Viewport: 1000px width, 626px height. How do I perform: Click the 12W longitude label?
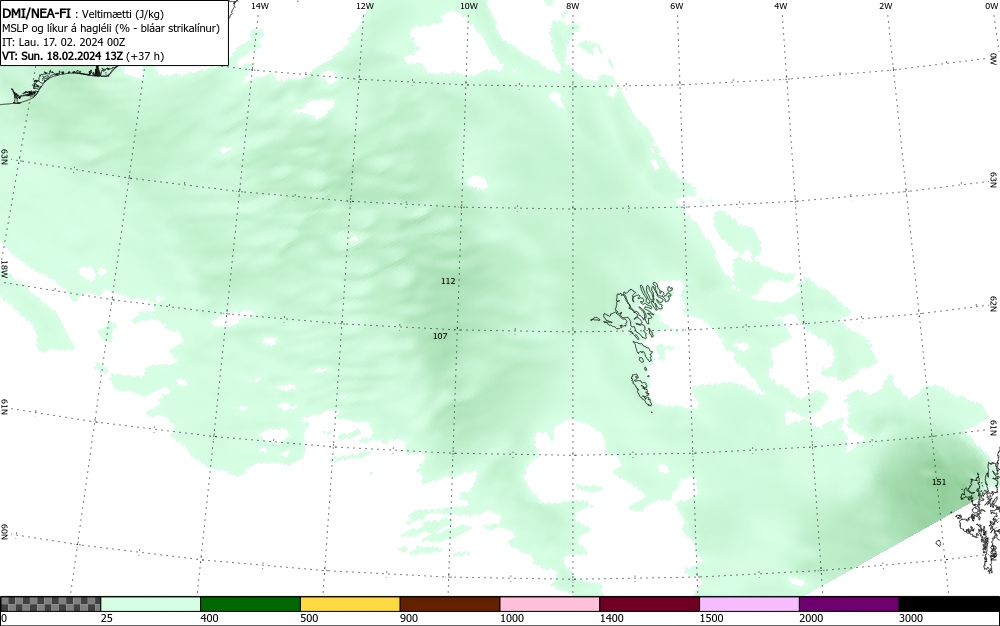pos(364,6)
